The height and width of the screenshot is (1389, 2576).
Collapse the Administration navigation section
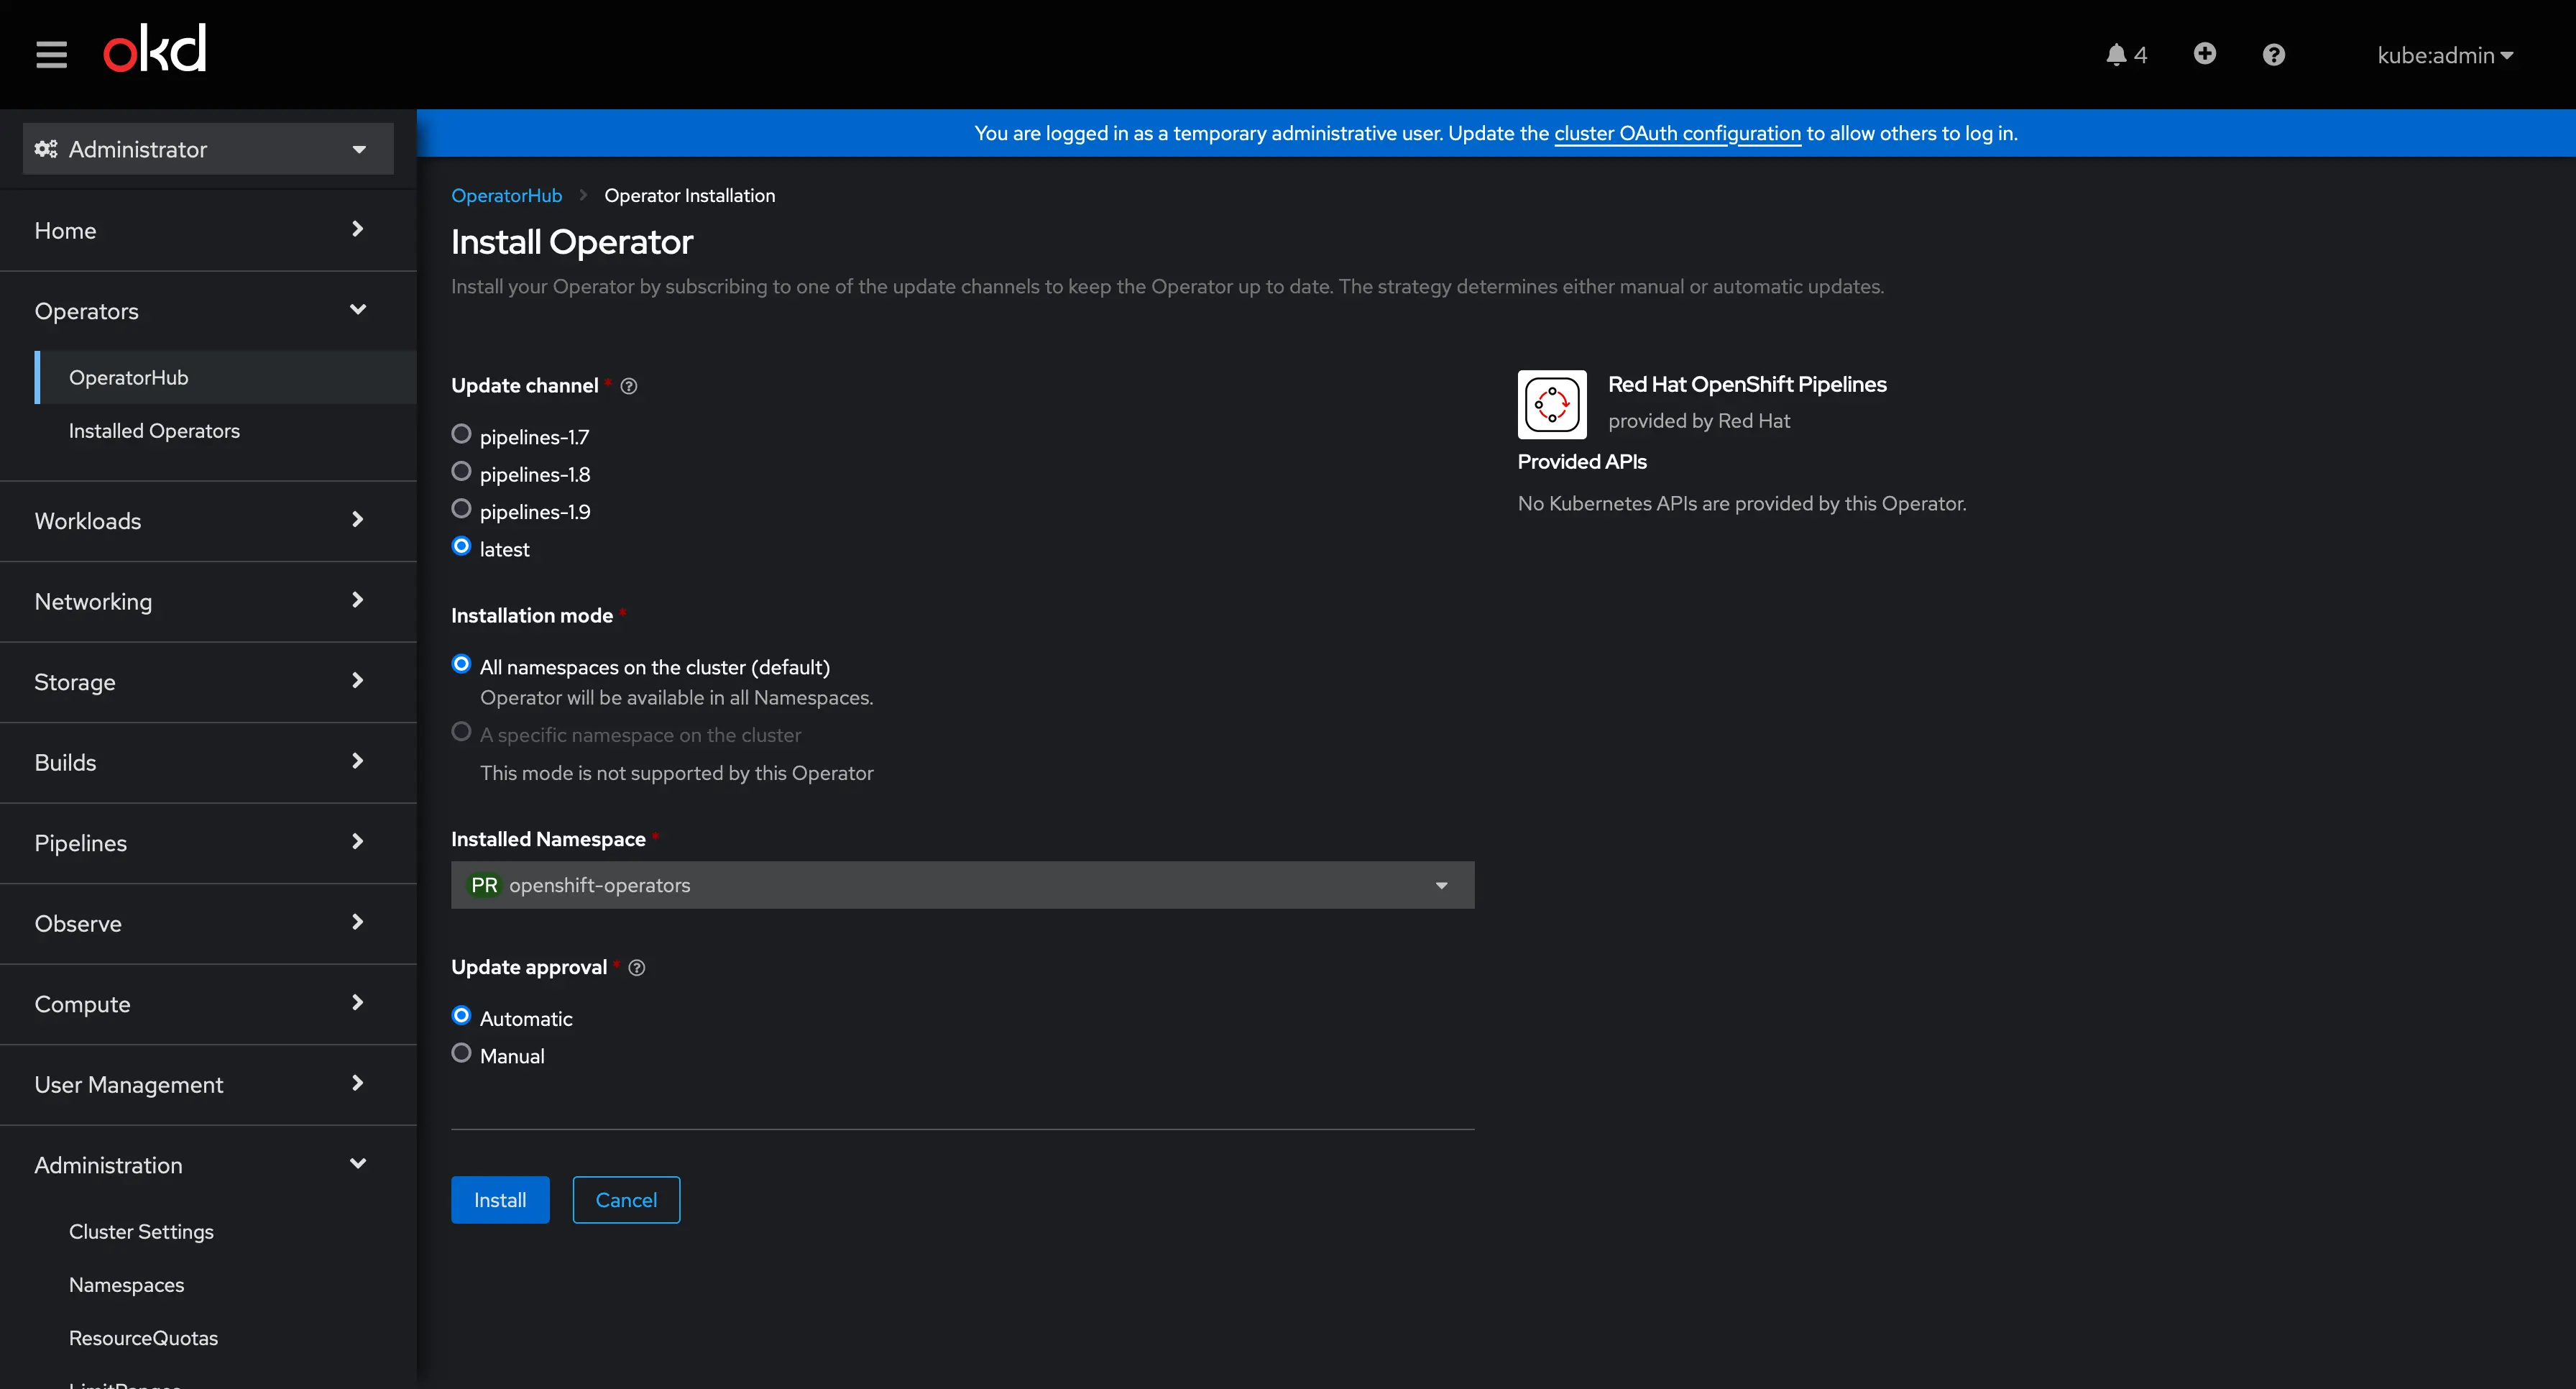[208, 1165]
